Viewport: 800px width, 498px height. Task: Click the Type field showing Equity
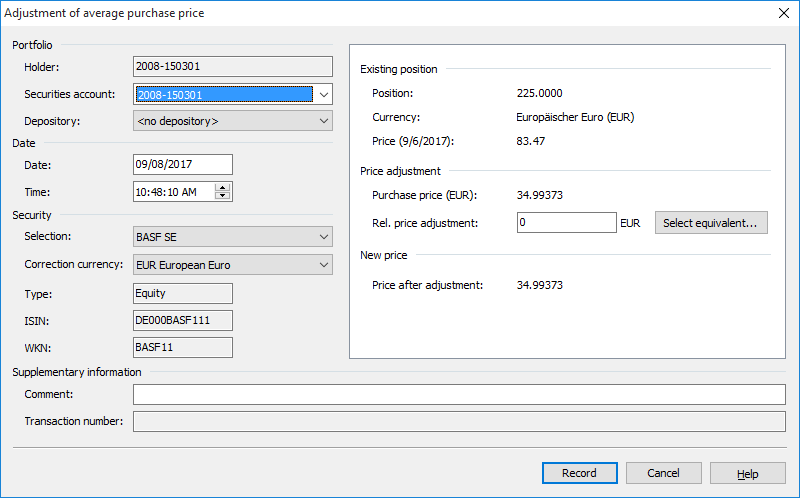point(182,293)
